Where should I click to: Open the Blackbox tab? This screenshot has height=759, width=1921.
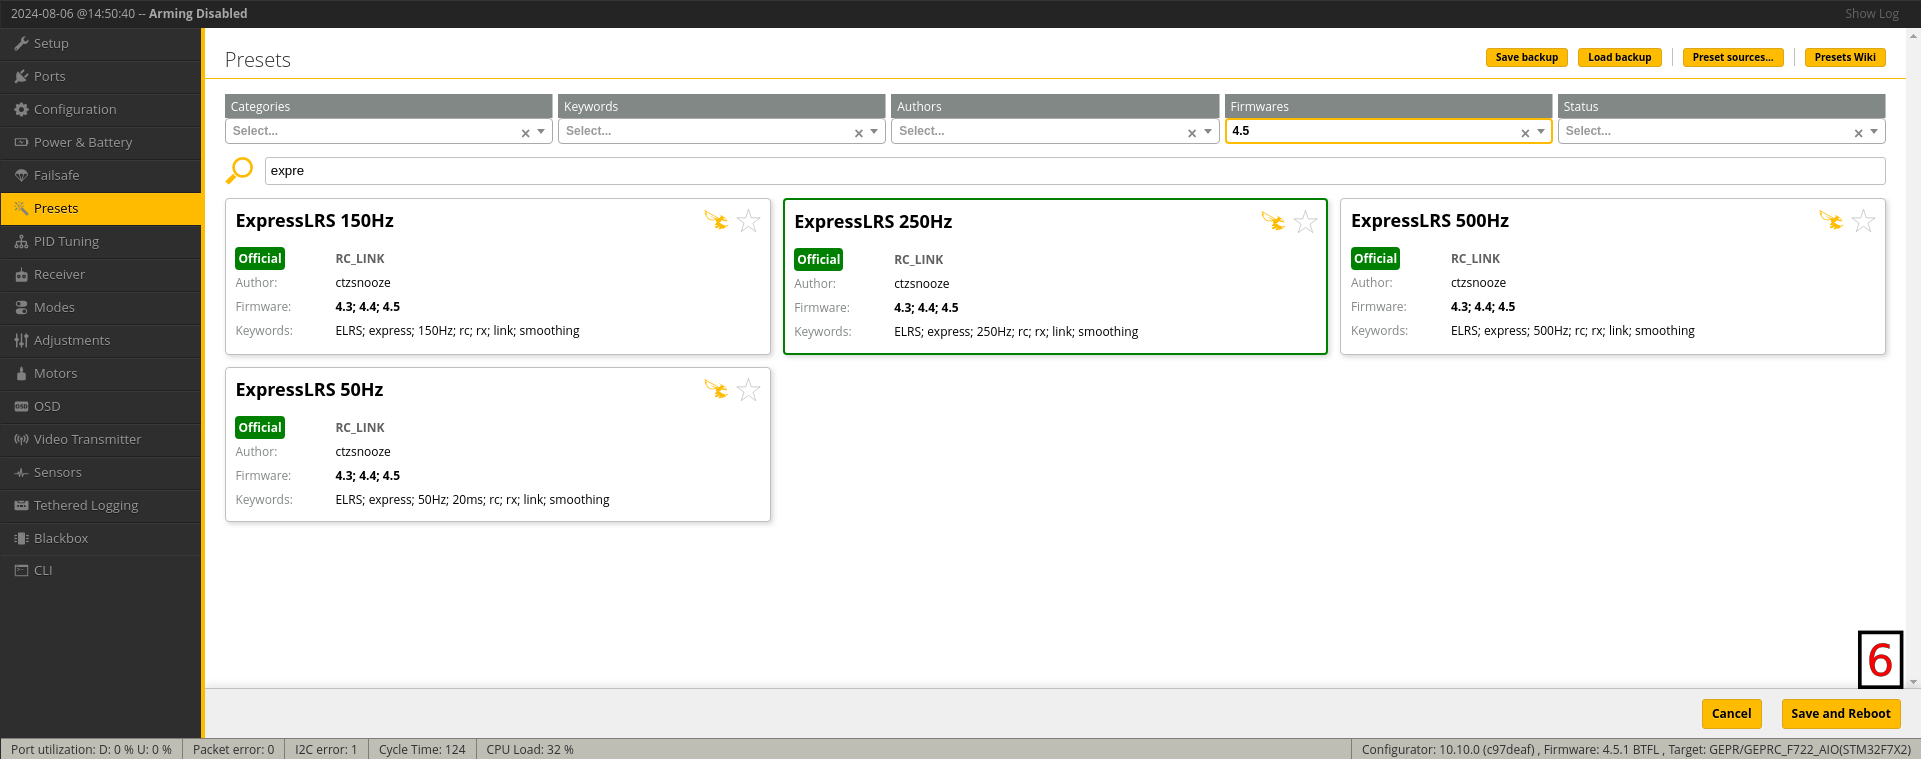[101, 538]
